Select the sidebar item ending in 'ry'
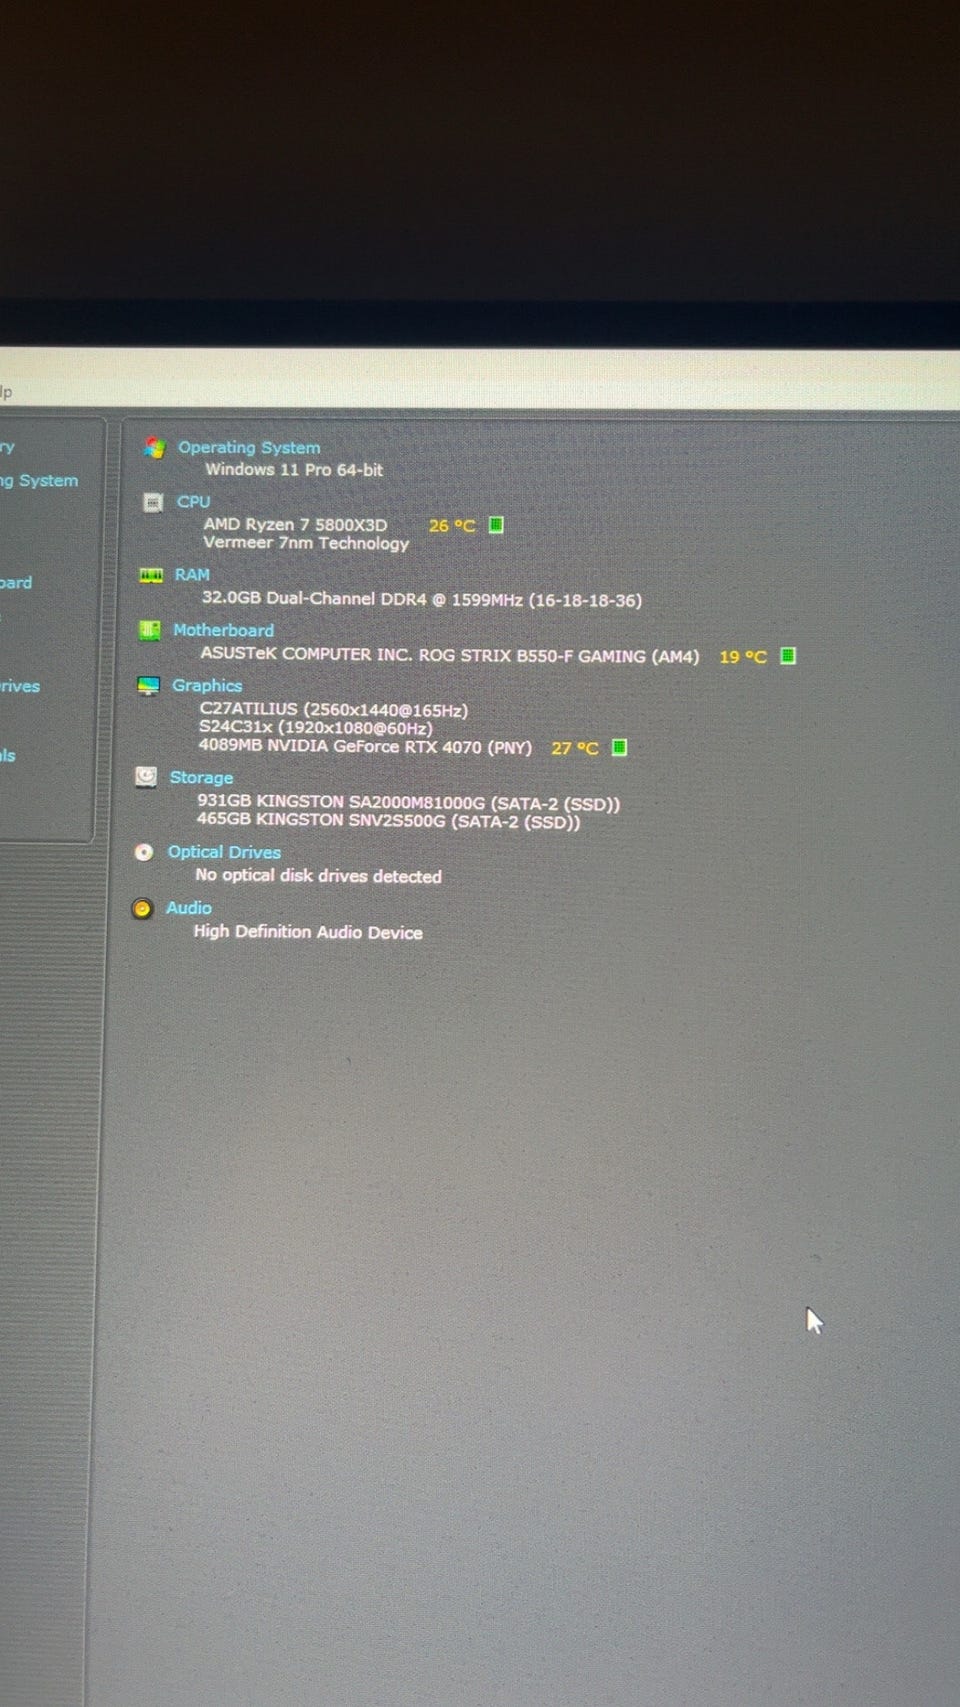The height and width of the screenshot is (1707, 960). tap(8, 447)
